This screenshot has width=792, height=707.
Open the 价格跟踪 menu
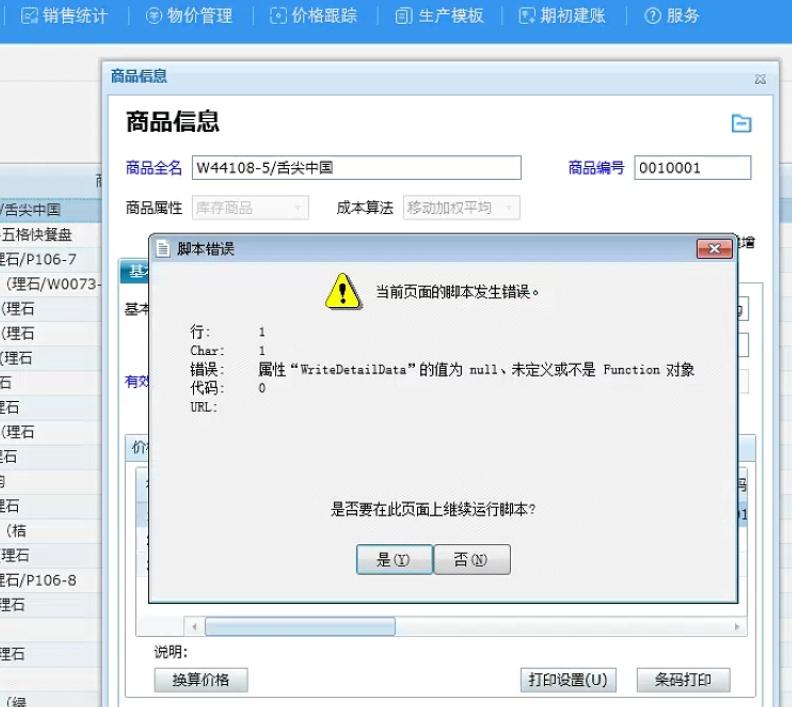(314, 16)
